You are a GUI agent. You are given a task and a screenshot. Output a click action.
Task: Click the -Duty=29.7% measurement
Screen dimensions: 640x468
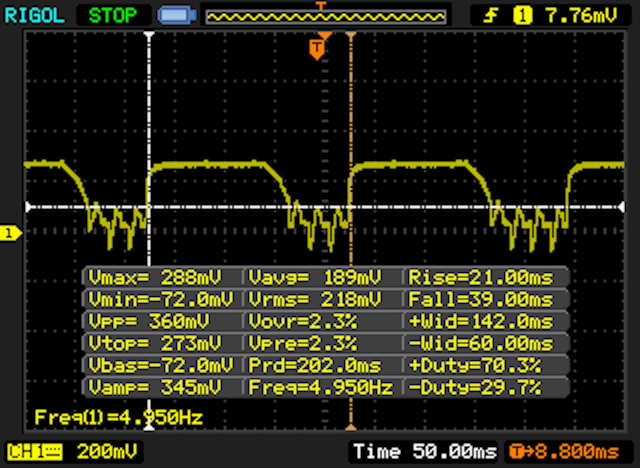pos(475,387)
